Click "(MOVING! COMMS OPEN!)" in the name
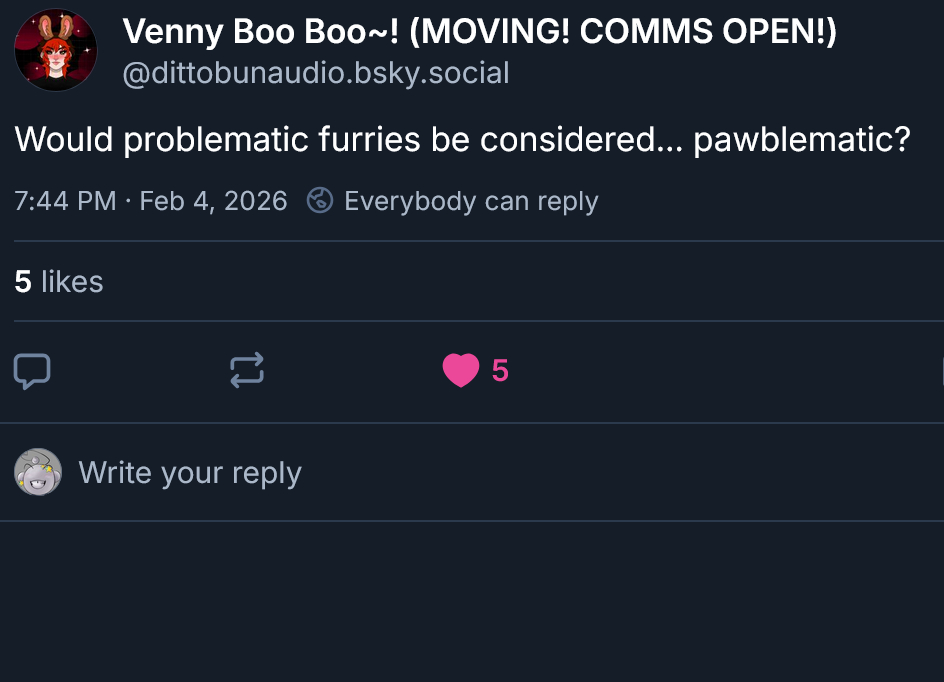This screenshot has width=944, height=682. (622, 32)
